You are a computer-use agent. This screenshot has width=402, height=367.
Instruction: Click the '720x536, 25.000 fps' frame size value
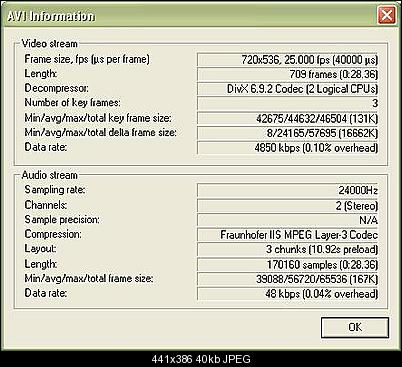pos(287,60)
